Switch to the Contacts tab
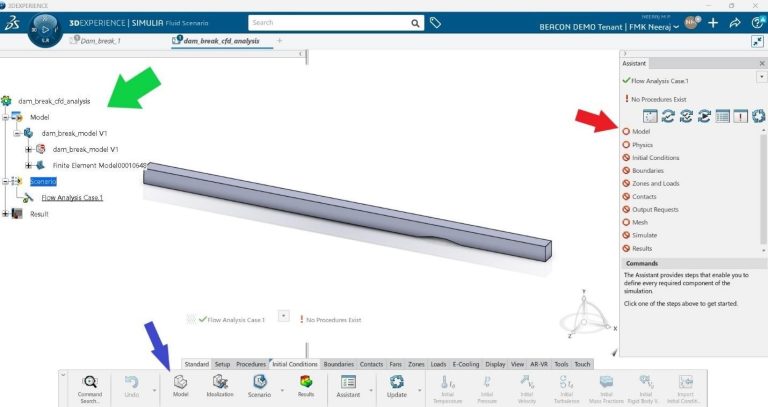 pos(371,364)
